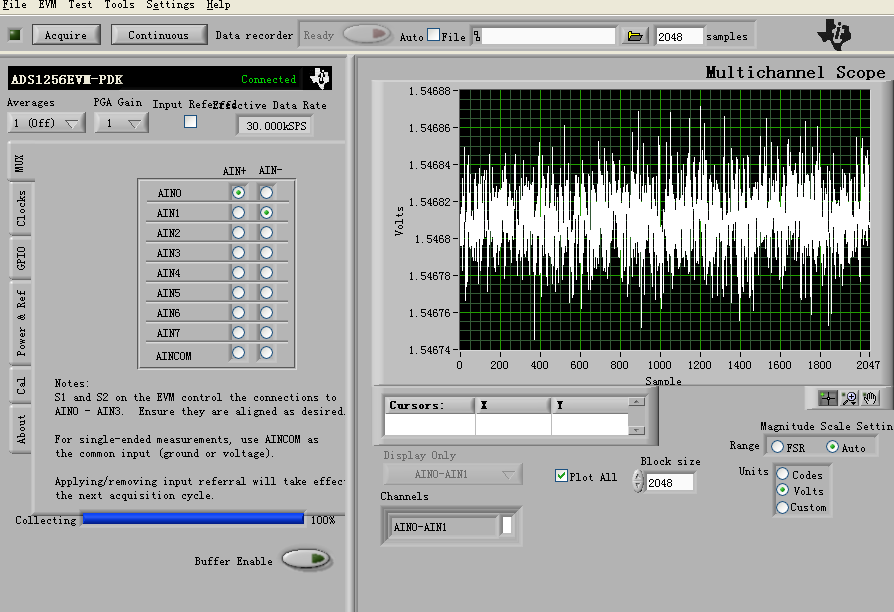Click the Continuous button
The width and height of the screenshot is (894, 612).
[x=158, y=35]
